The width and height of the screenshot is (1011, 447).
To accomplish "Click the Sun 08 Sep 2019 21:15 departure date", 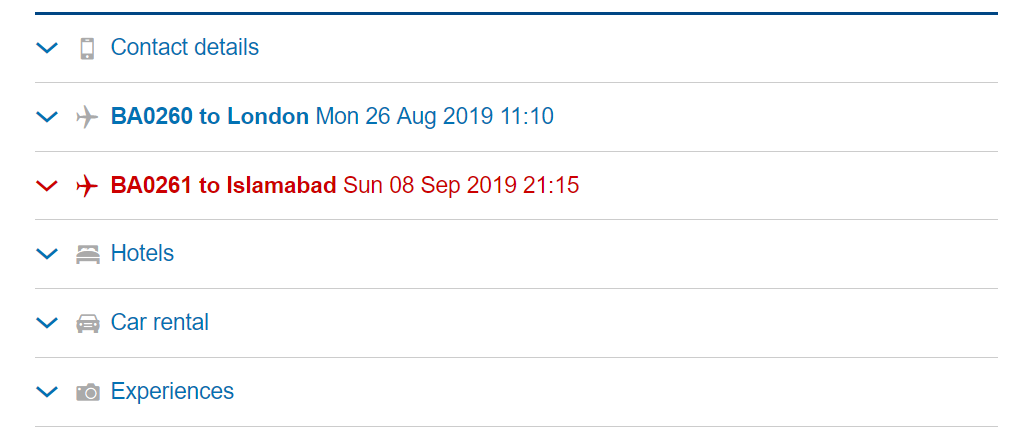I will [461, 185].
